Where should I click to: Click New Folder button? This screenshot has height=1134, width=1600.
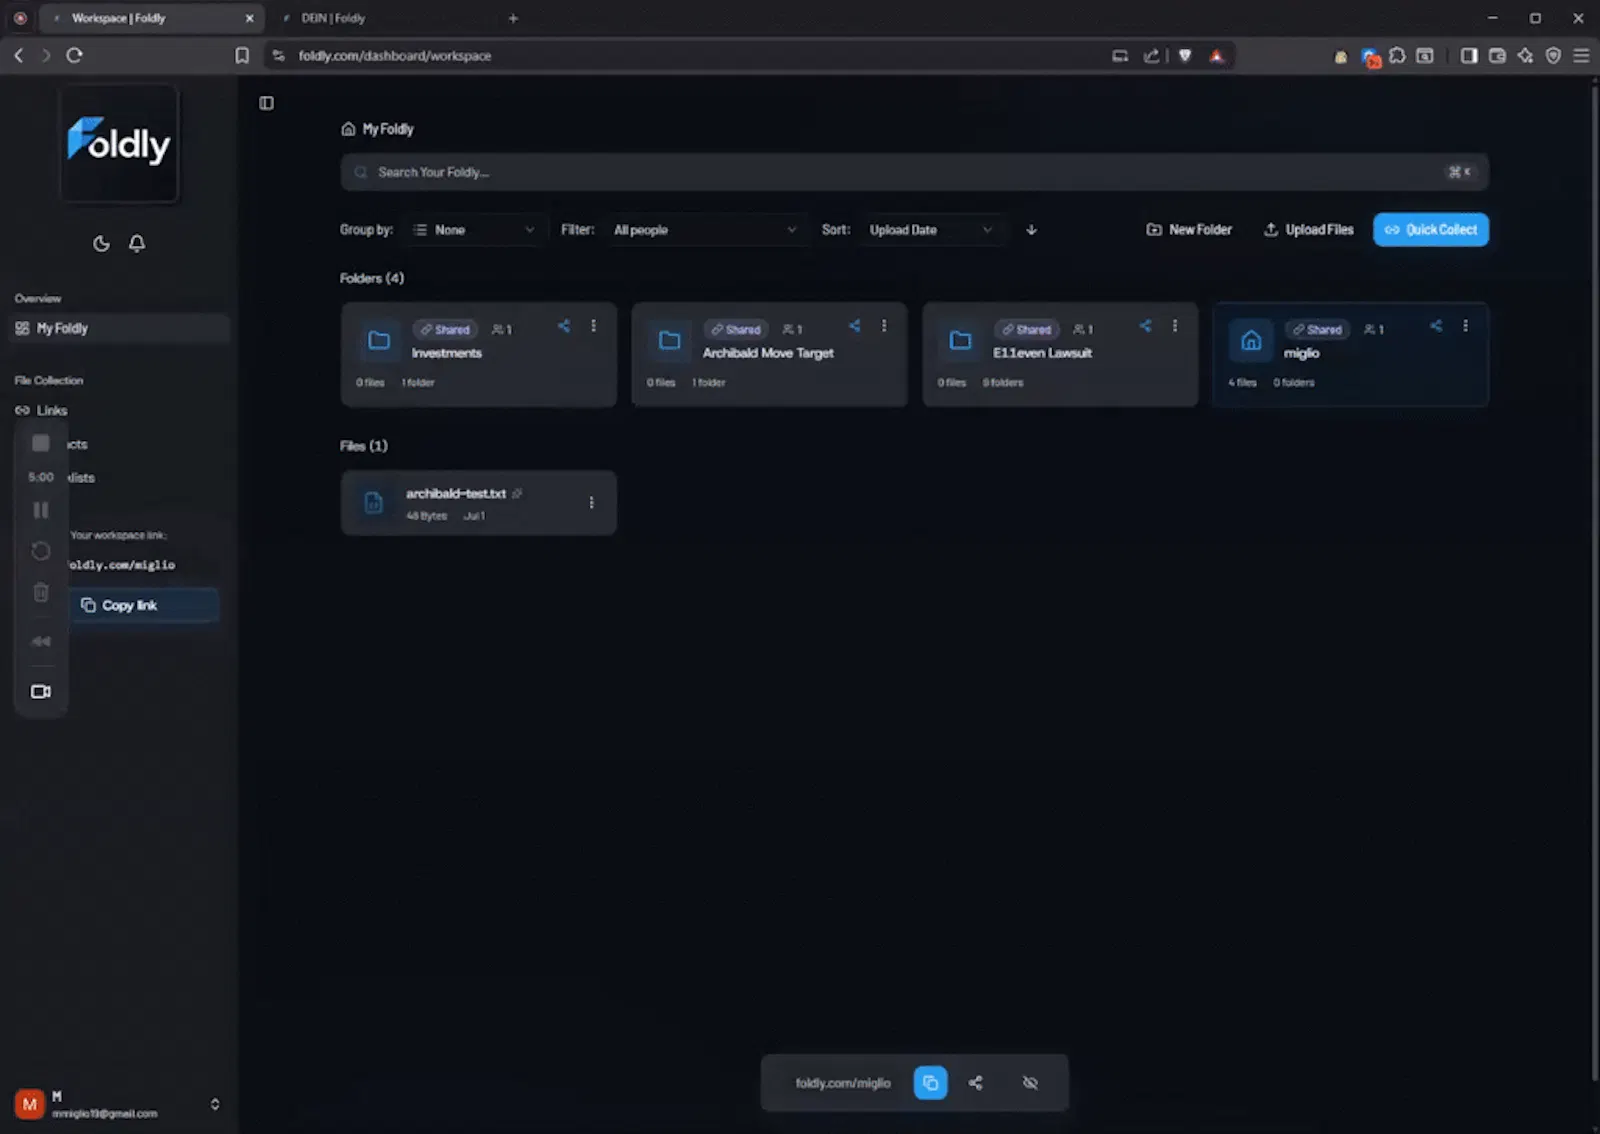(1189, 230)
